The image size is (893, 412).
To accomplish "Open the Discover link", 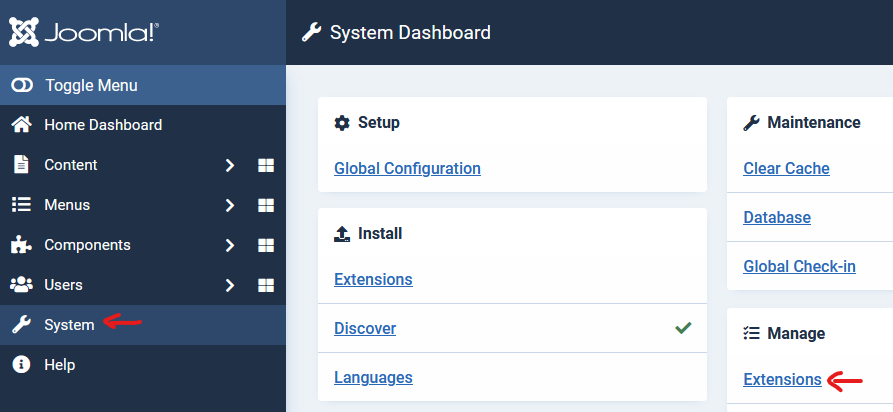I will (x=365, y=328).
